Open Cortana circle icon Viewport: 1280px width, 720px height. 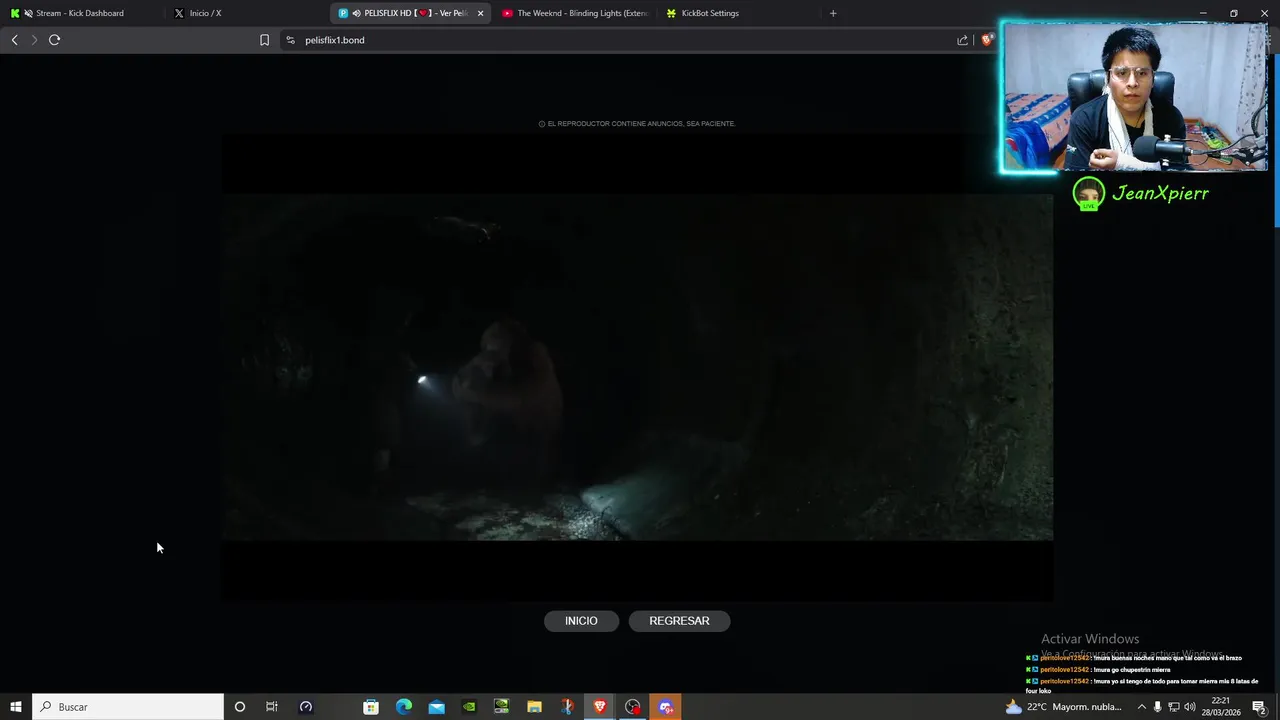(239, 707)
